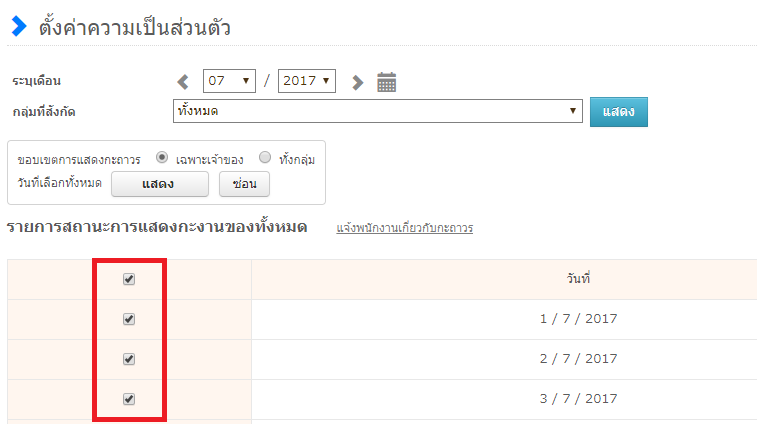Image resolution: width=757 pixels, height=424 pixels.
Task: Click the next month arrow icon
Action: click(x=357, y=82)
